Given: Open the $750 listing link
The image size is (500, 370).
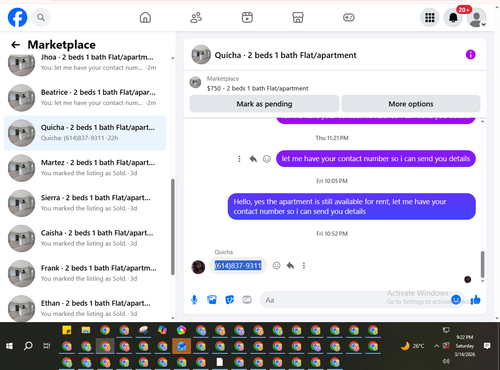Looking at the screenshot, I should point(257,88).
